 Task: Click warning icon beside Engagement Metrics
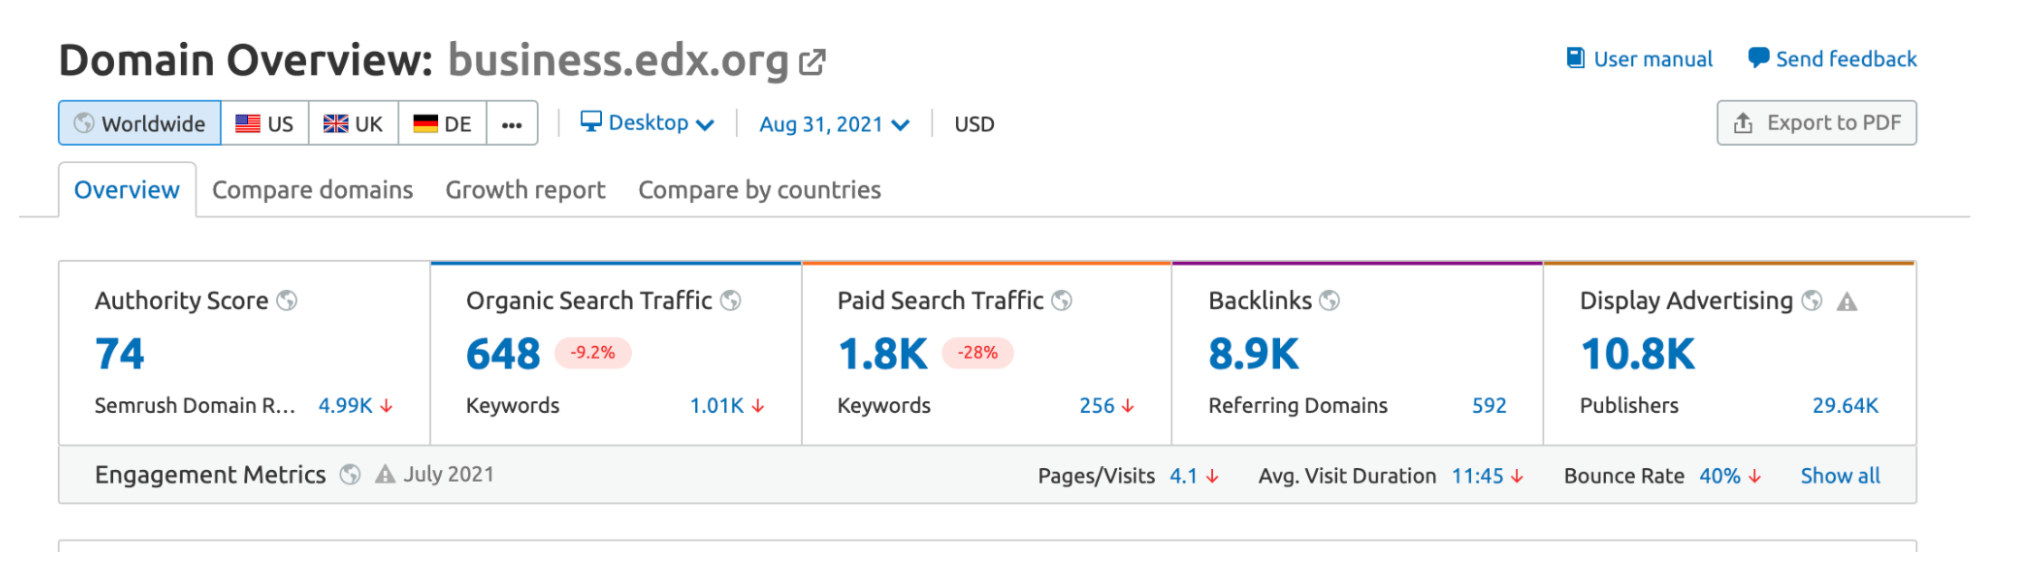pos(385,474)
